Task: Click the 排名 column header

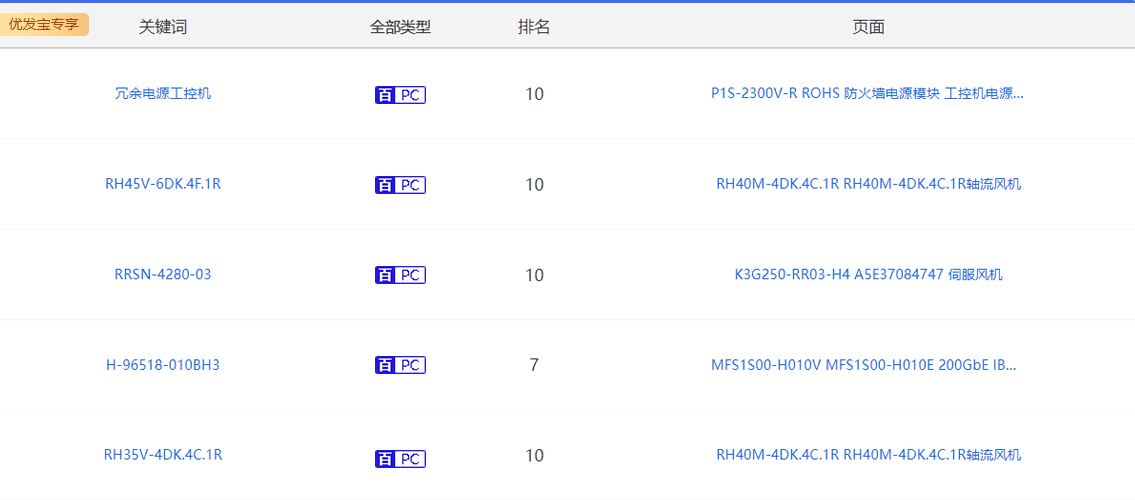Action: (534, 27)
